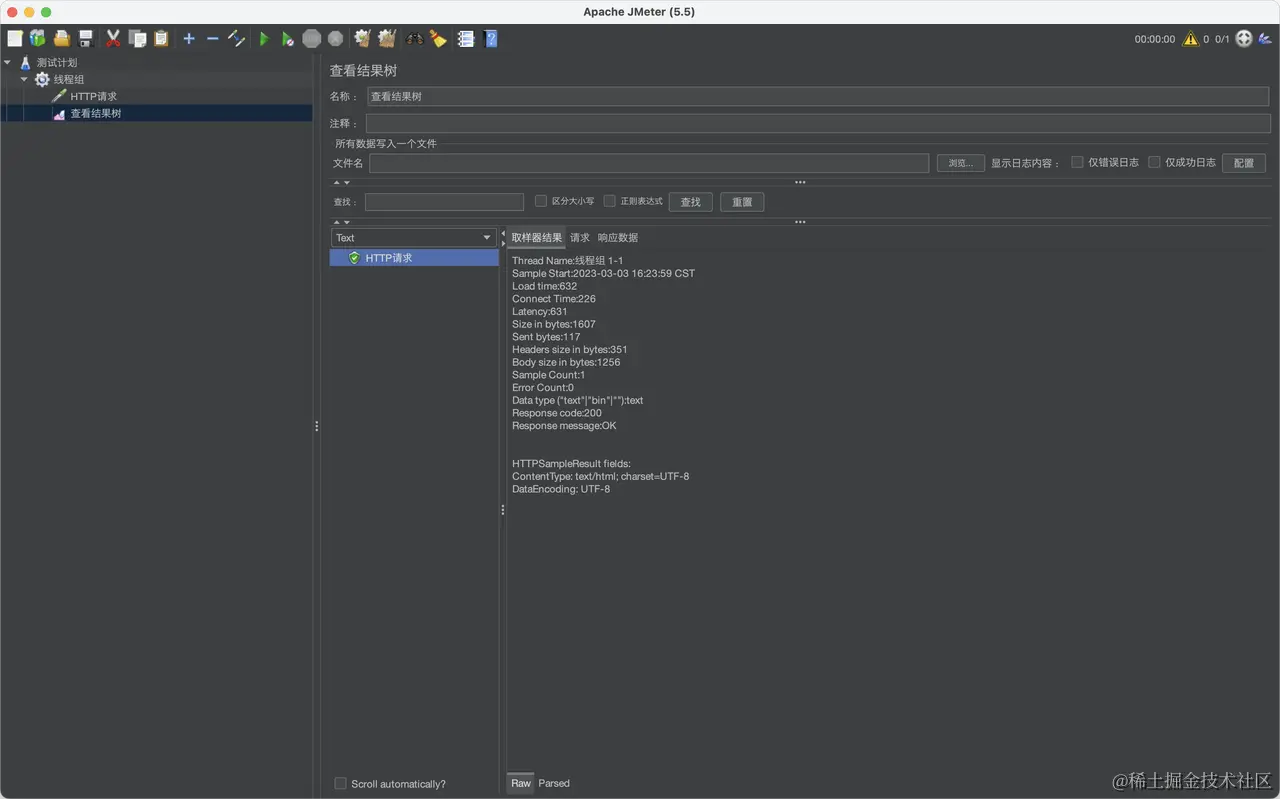Open the Function Helper list icon
The image size is (1280, 799).
[x=465, y=39]
